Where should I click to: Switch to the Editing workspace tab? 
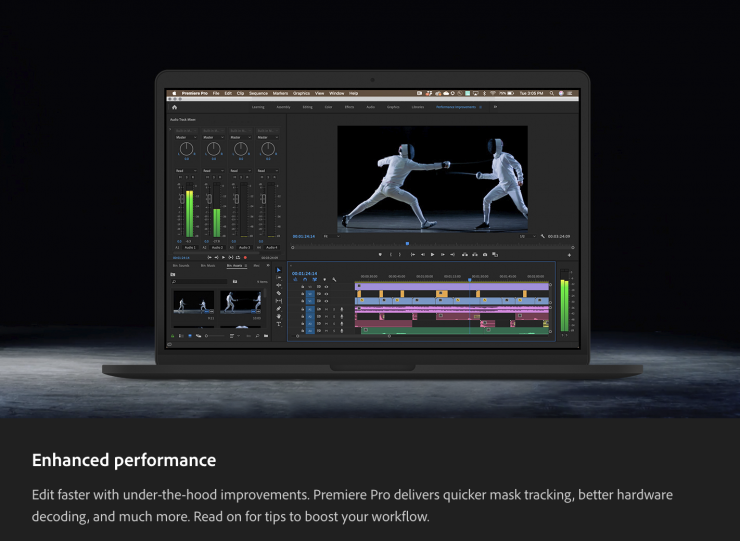click(307, 105)
